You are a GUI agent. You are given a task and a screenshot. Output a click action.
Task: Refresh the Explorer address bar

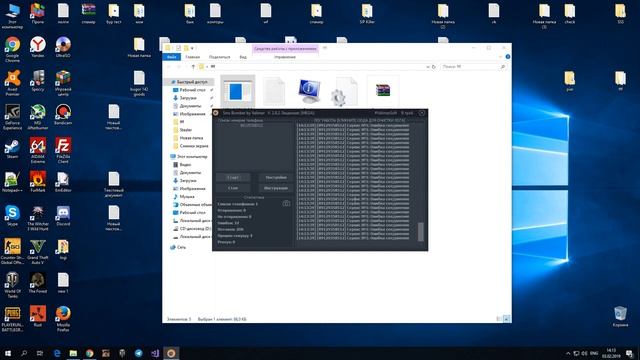tap(434, 67)
